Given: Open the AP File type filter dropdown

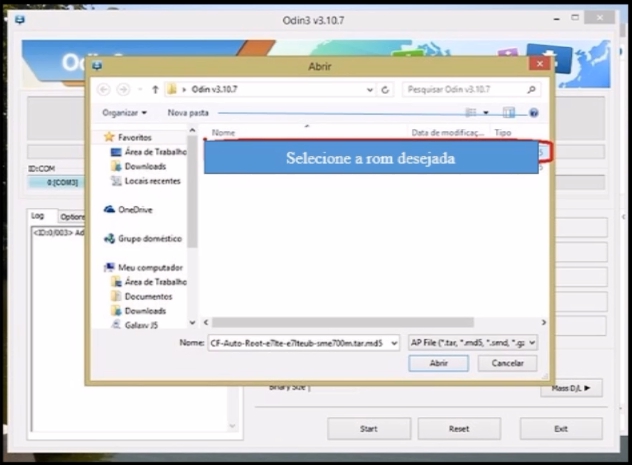Looking at the screenshot, I should pos(472,343).
